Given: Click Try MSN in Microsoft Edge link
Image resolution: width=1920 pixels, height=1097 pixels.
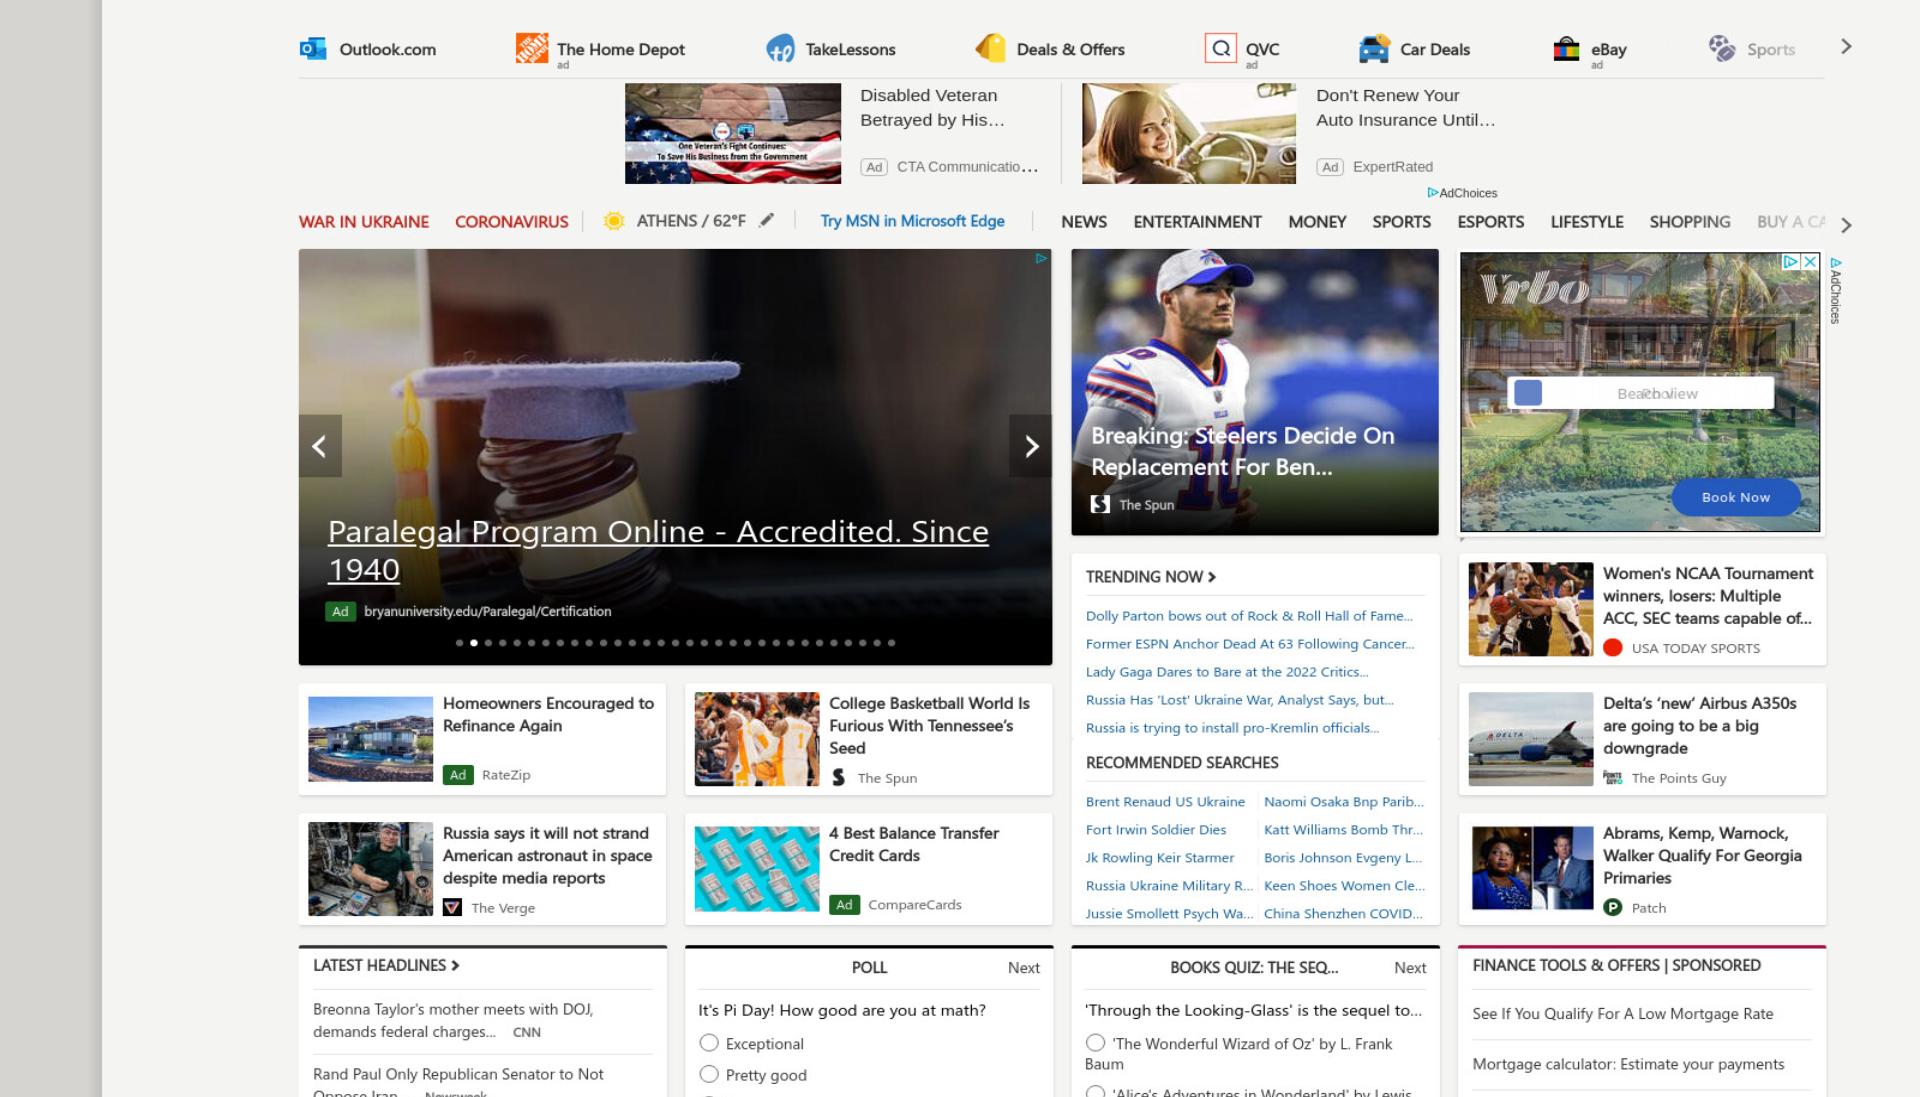Looking at the screenshot, I should 912,221.
